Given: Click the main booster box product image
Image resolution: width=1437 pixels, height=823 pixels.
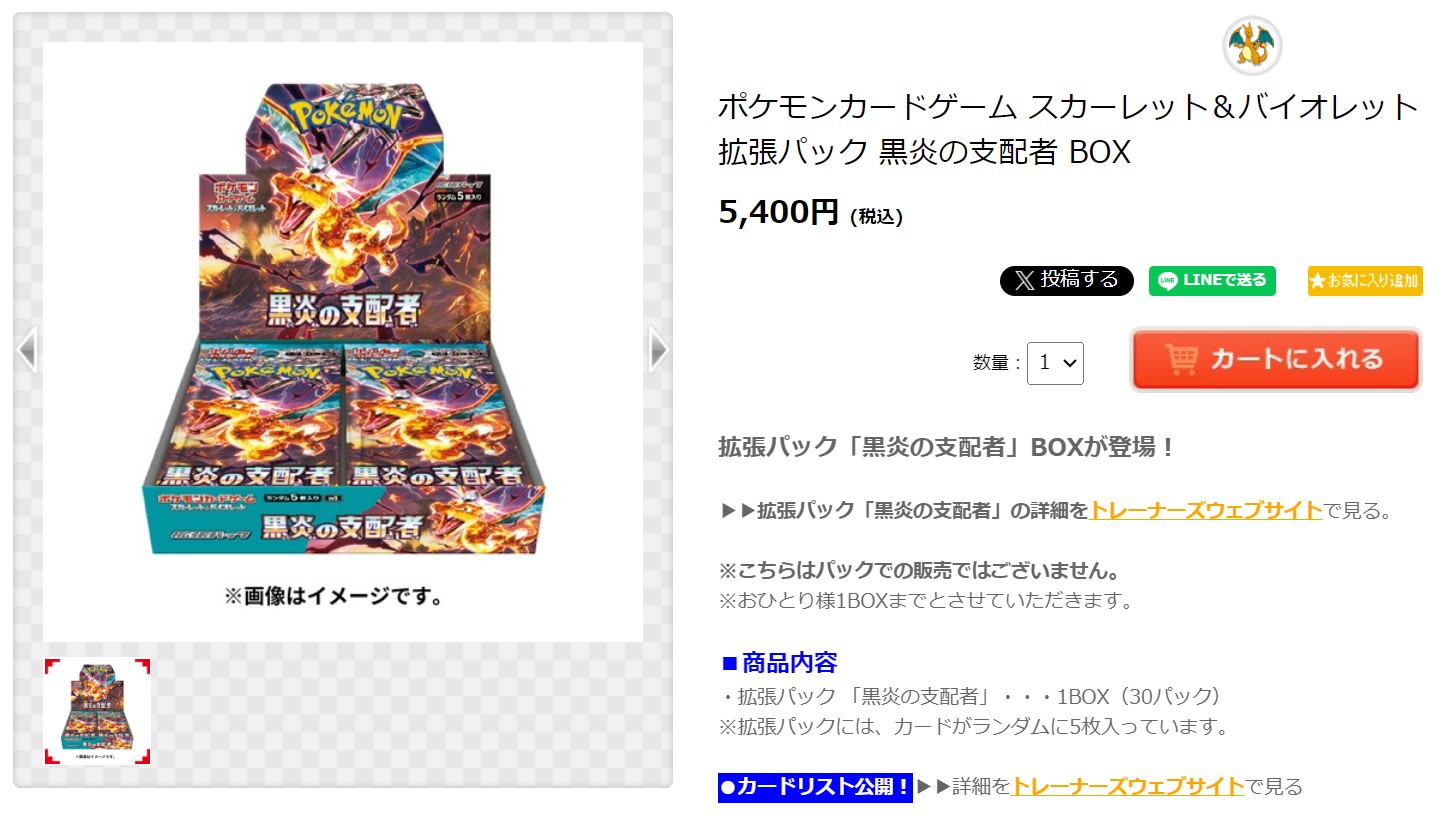Looking at the screenshot, I should click(343, 320).
